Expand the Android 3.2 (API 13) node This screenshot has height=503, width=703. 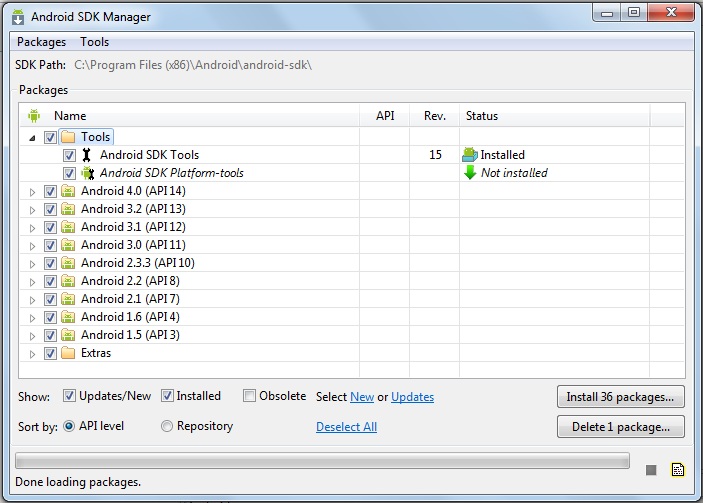(32, 209)
